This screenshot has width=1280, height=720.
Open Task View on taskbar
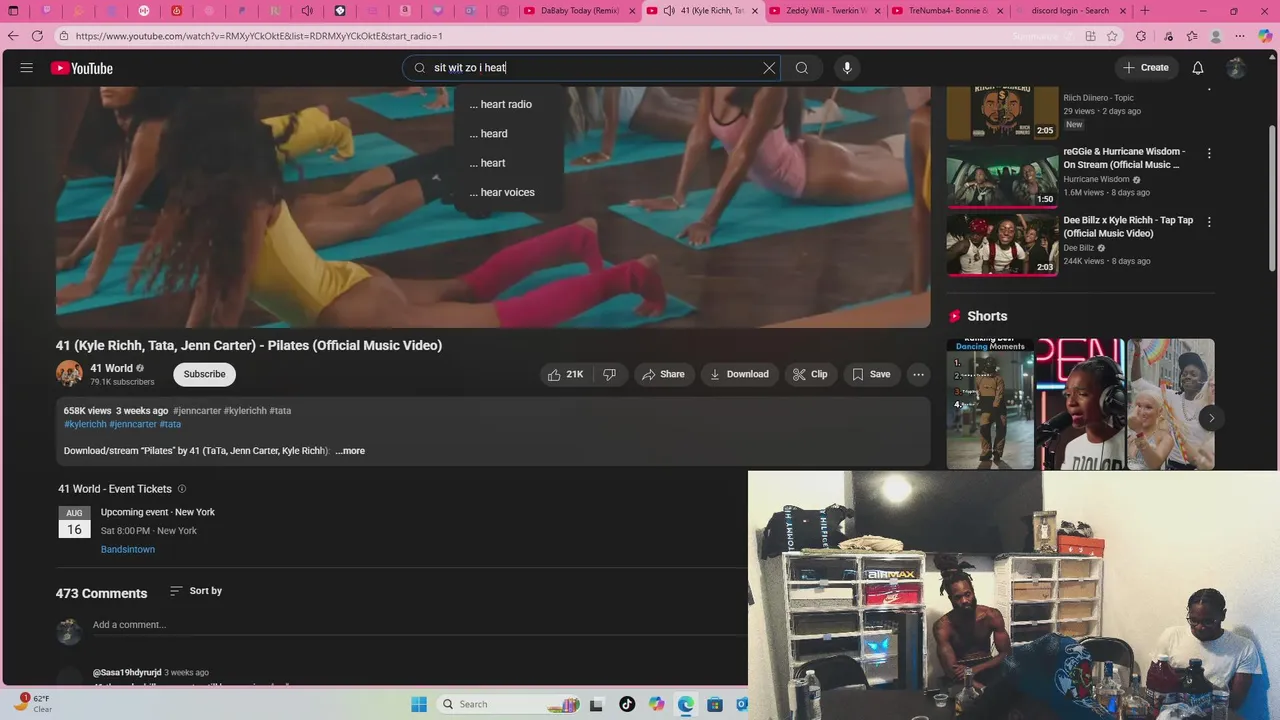[597, 704]
